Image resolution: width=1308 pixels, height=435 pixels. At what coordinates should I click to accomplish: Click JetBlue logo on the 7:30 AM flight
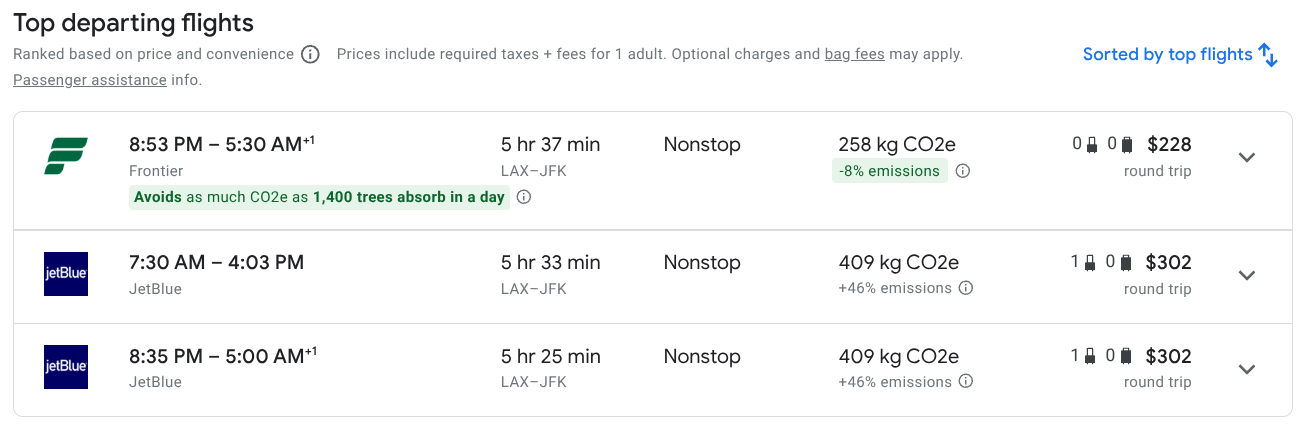click(x=66, y=274)
